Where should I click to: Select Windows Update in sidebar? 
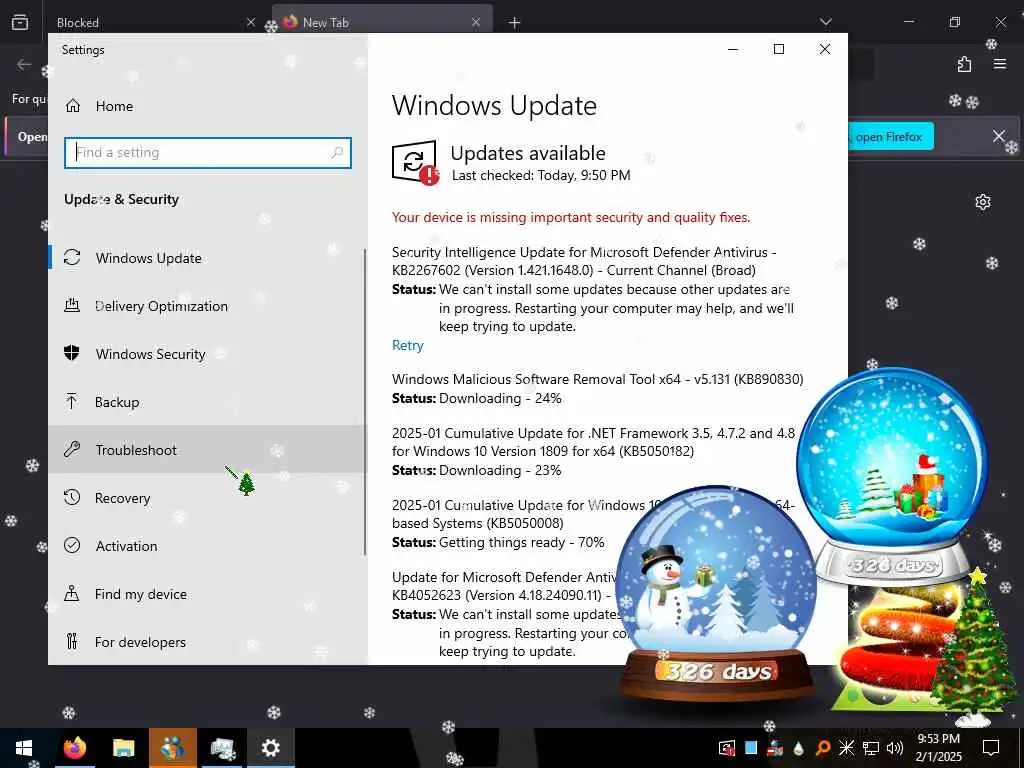(208, 258)
